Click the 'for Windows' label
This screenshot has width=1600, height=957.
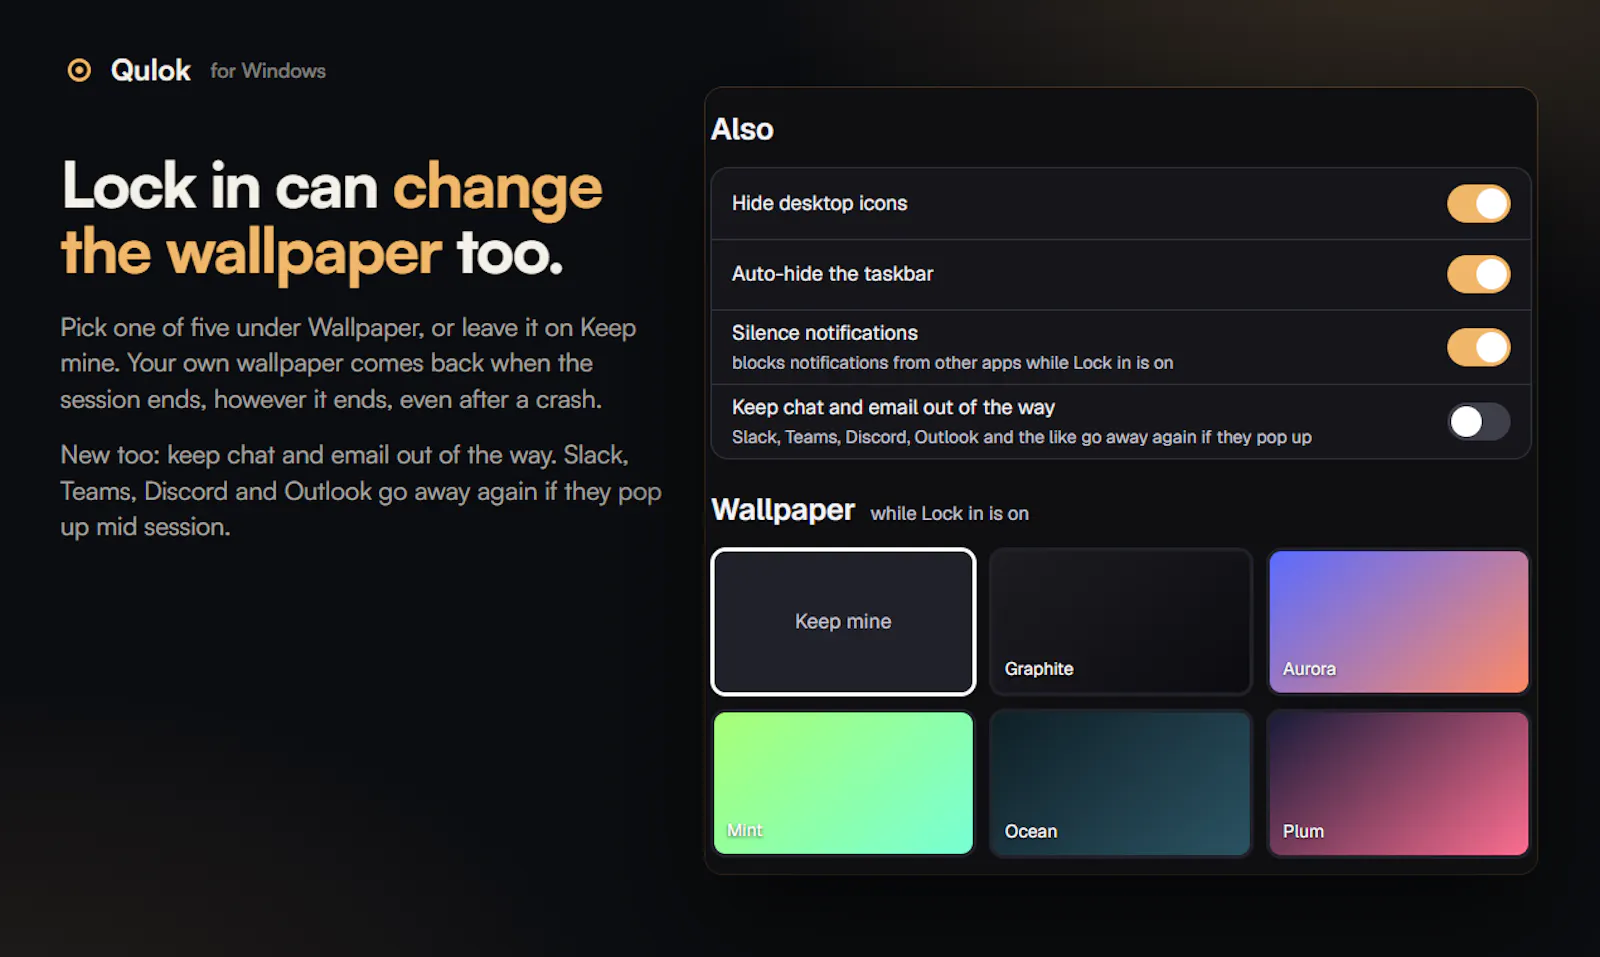tap(268, 71)
